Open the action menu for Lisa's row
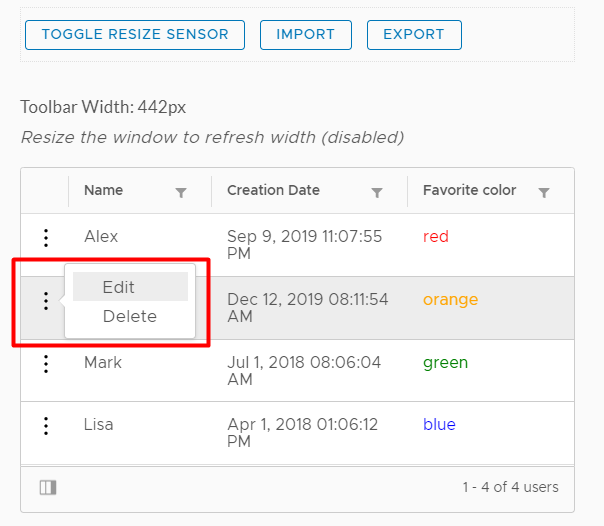Viewport: 604px width, 526px height. [45, 426]
